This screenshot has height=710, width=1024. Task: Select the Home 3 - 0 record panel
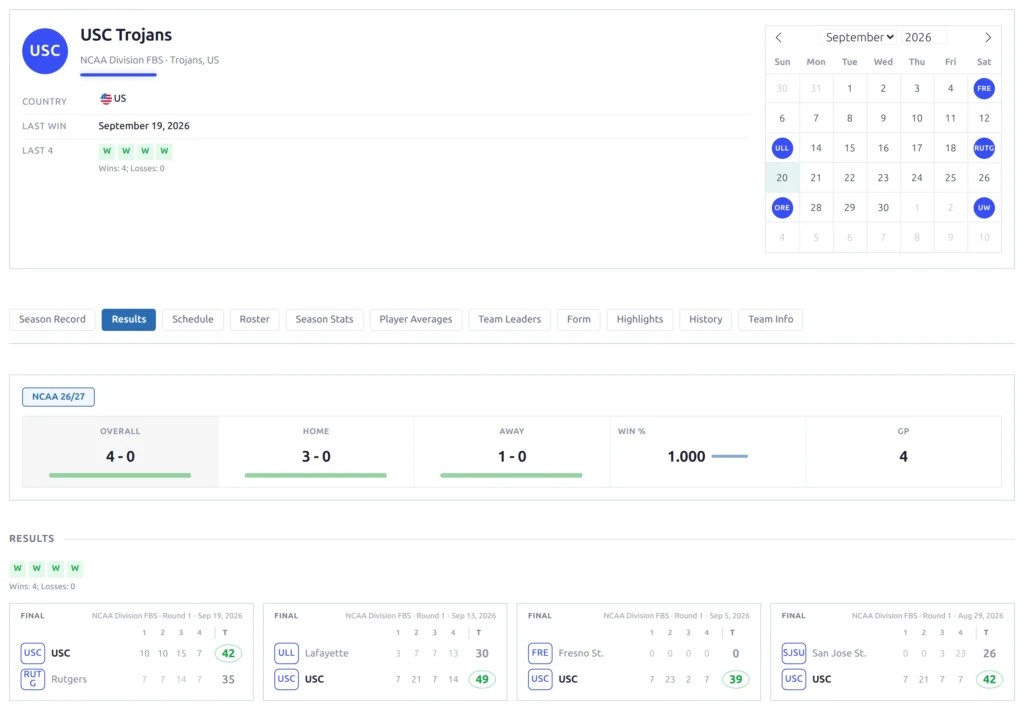(x=315, y=452)
